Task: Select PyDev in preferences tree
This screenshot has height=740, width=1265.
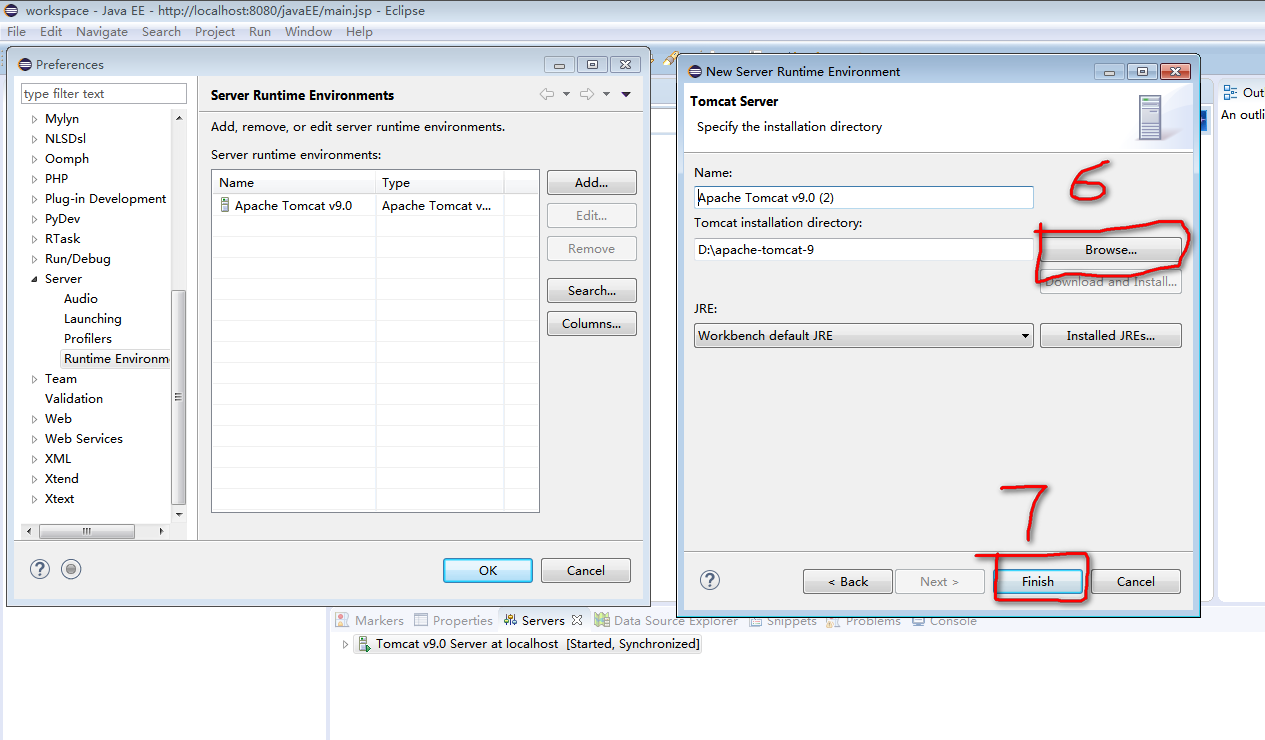Action: pos(62,219)
